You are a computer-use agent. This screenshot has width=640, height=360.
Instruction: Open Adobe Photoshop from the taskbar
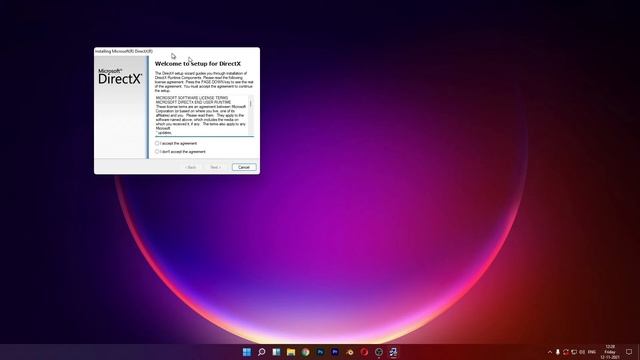320,352
